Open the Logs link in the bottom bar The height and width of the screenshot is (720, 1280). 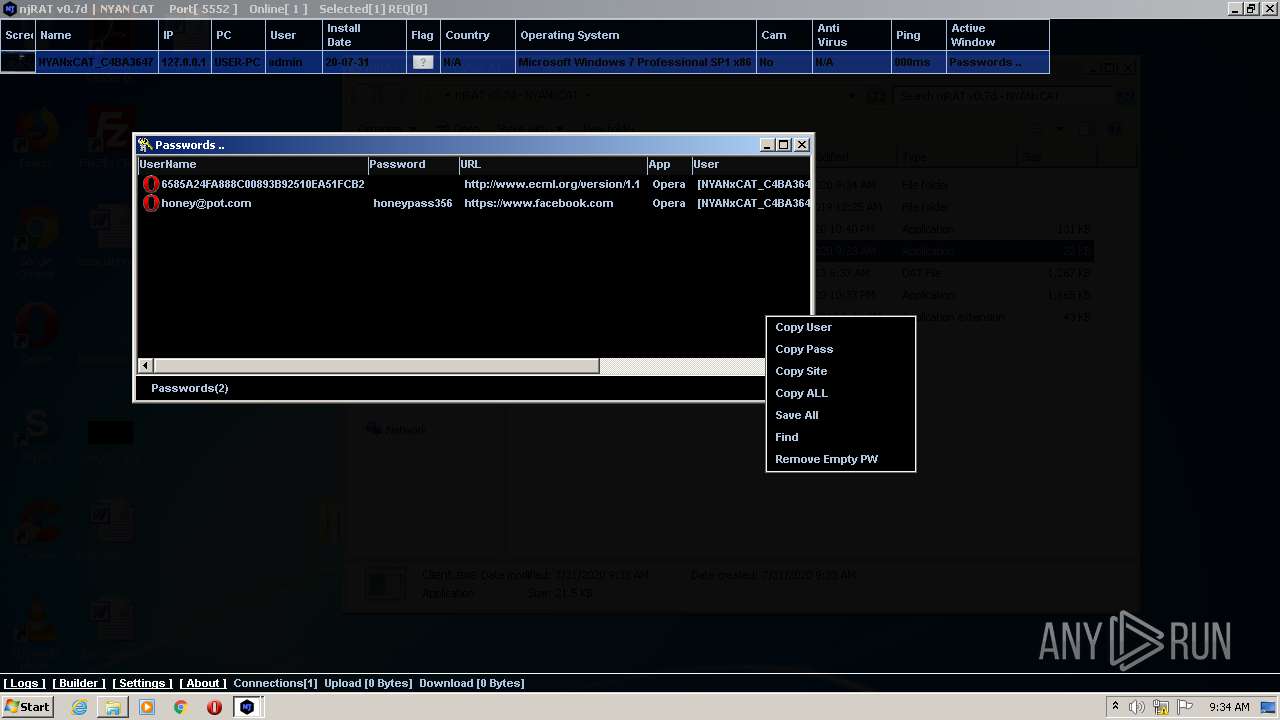(x=24, y=683)
